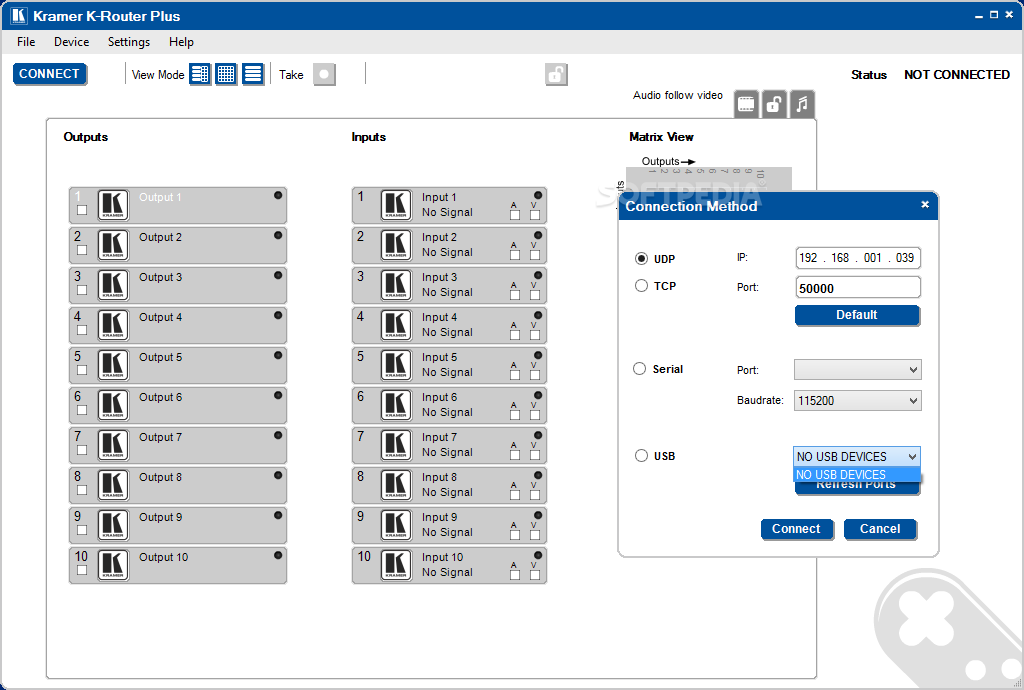Click the Kramer app logo in title bar

[19, 16]
